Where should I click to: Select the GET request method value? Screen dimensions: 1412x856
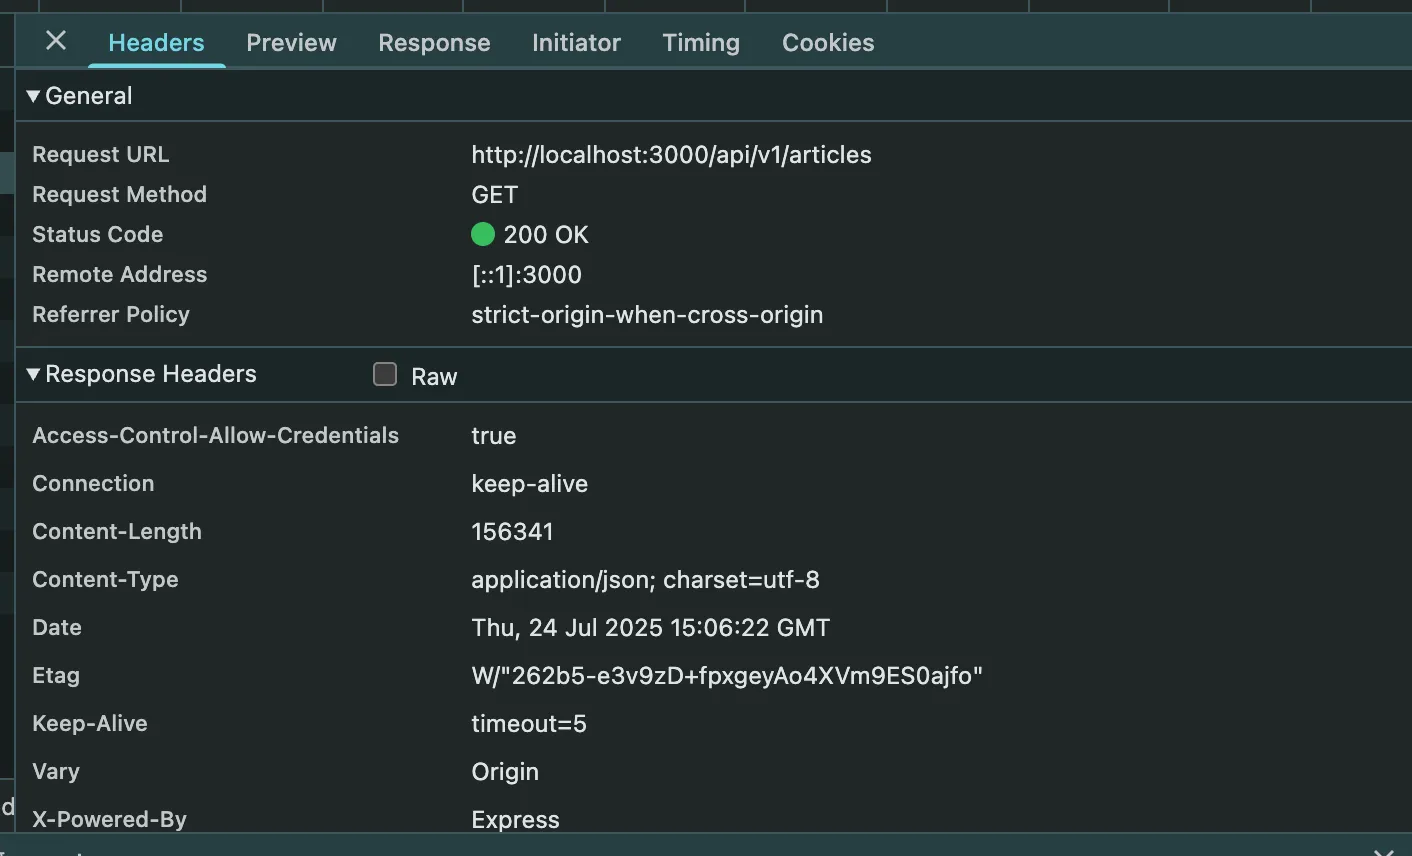coord(494,195)
